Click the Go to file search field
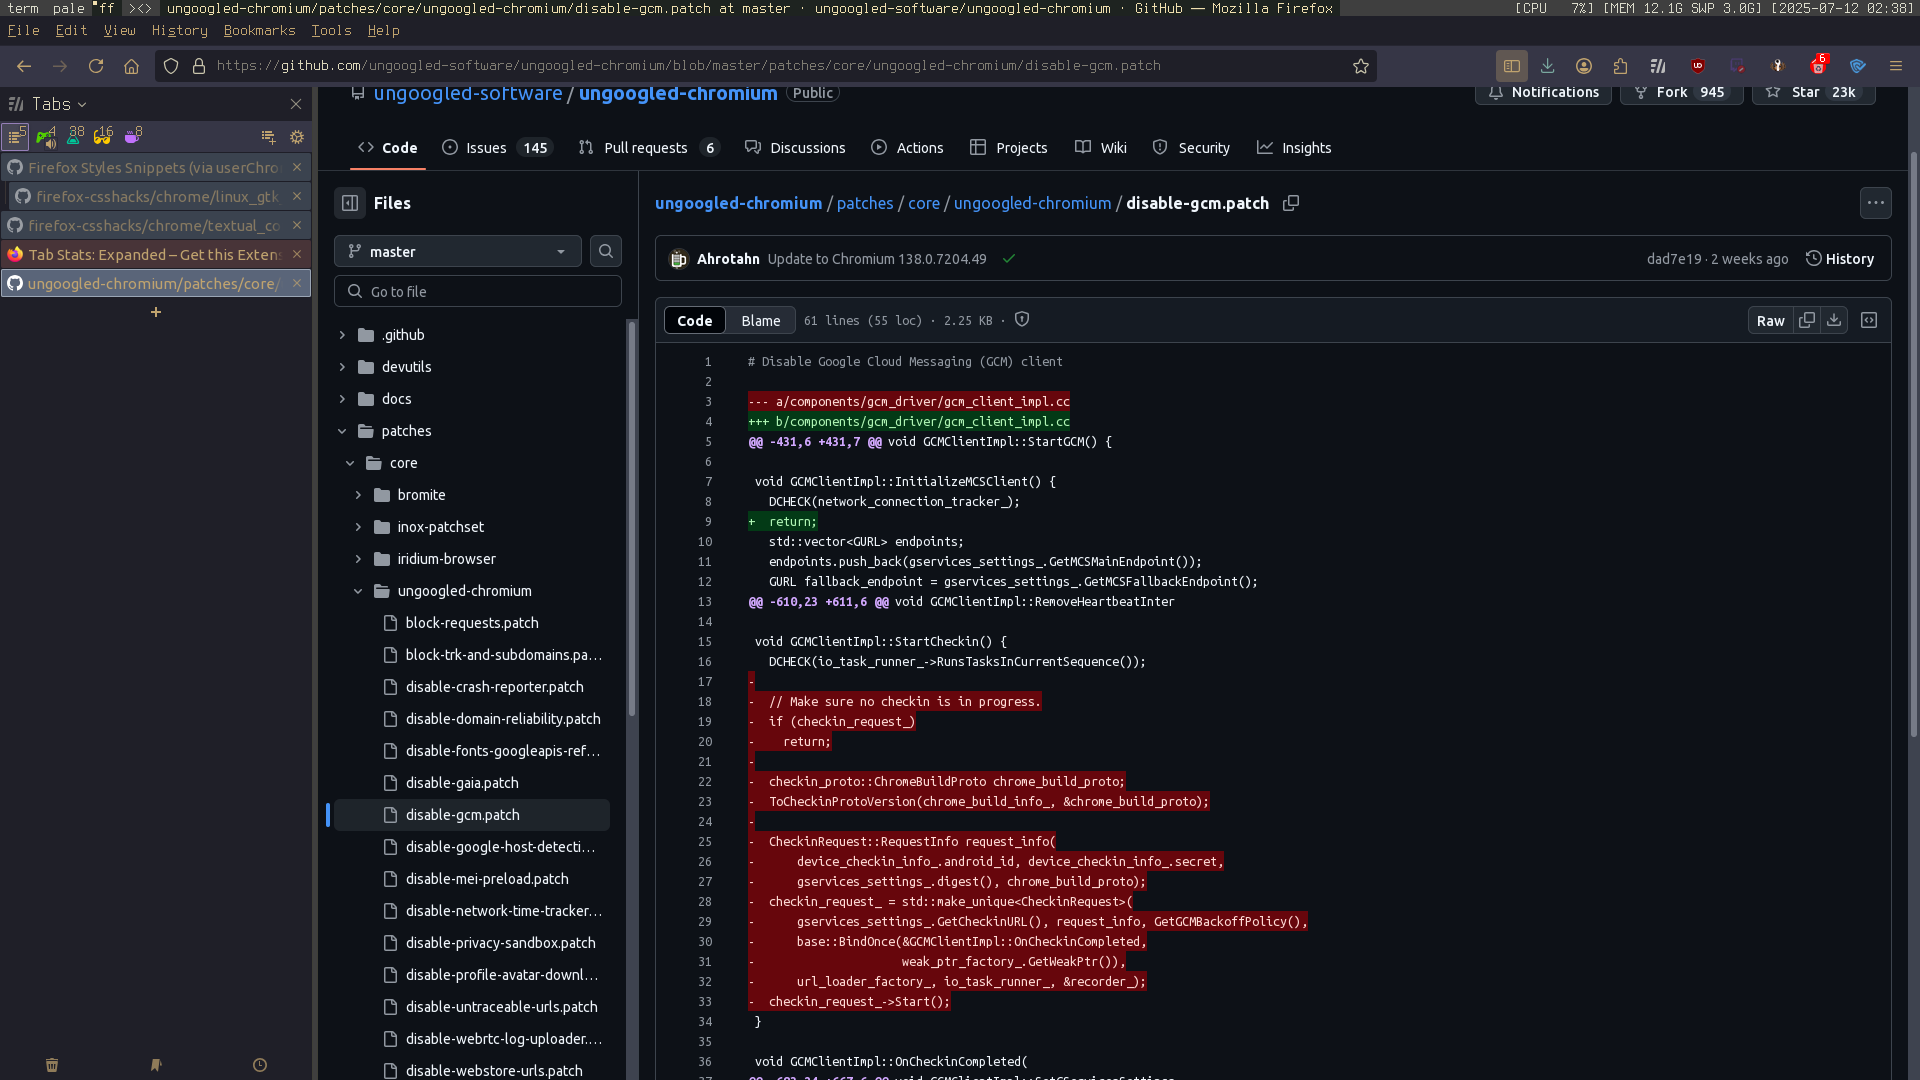 478,291
